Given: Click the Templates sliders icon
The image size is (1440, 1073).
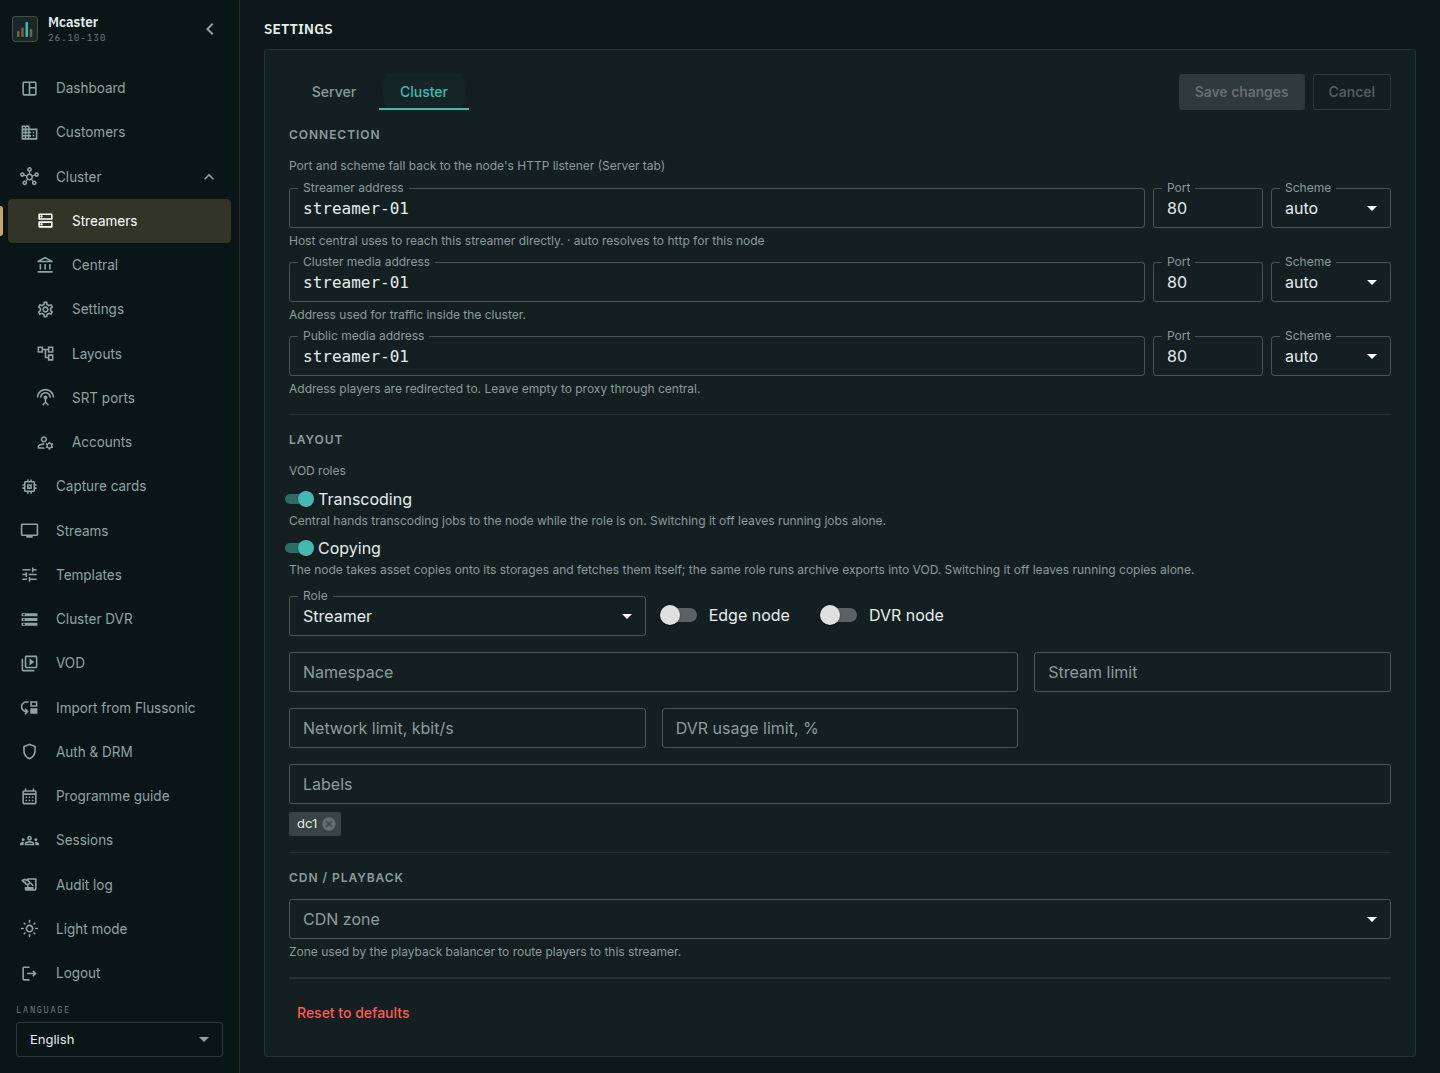Looking at the screenshot, I should tap(30, 575).
